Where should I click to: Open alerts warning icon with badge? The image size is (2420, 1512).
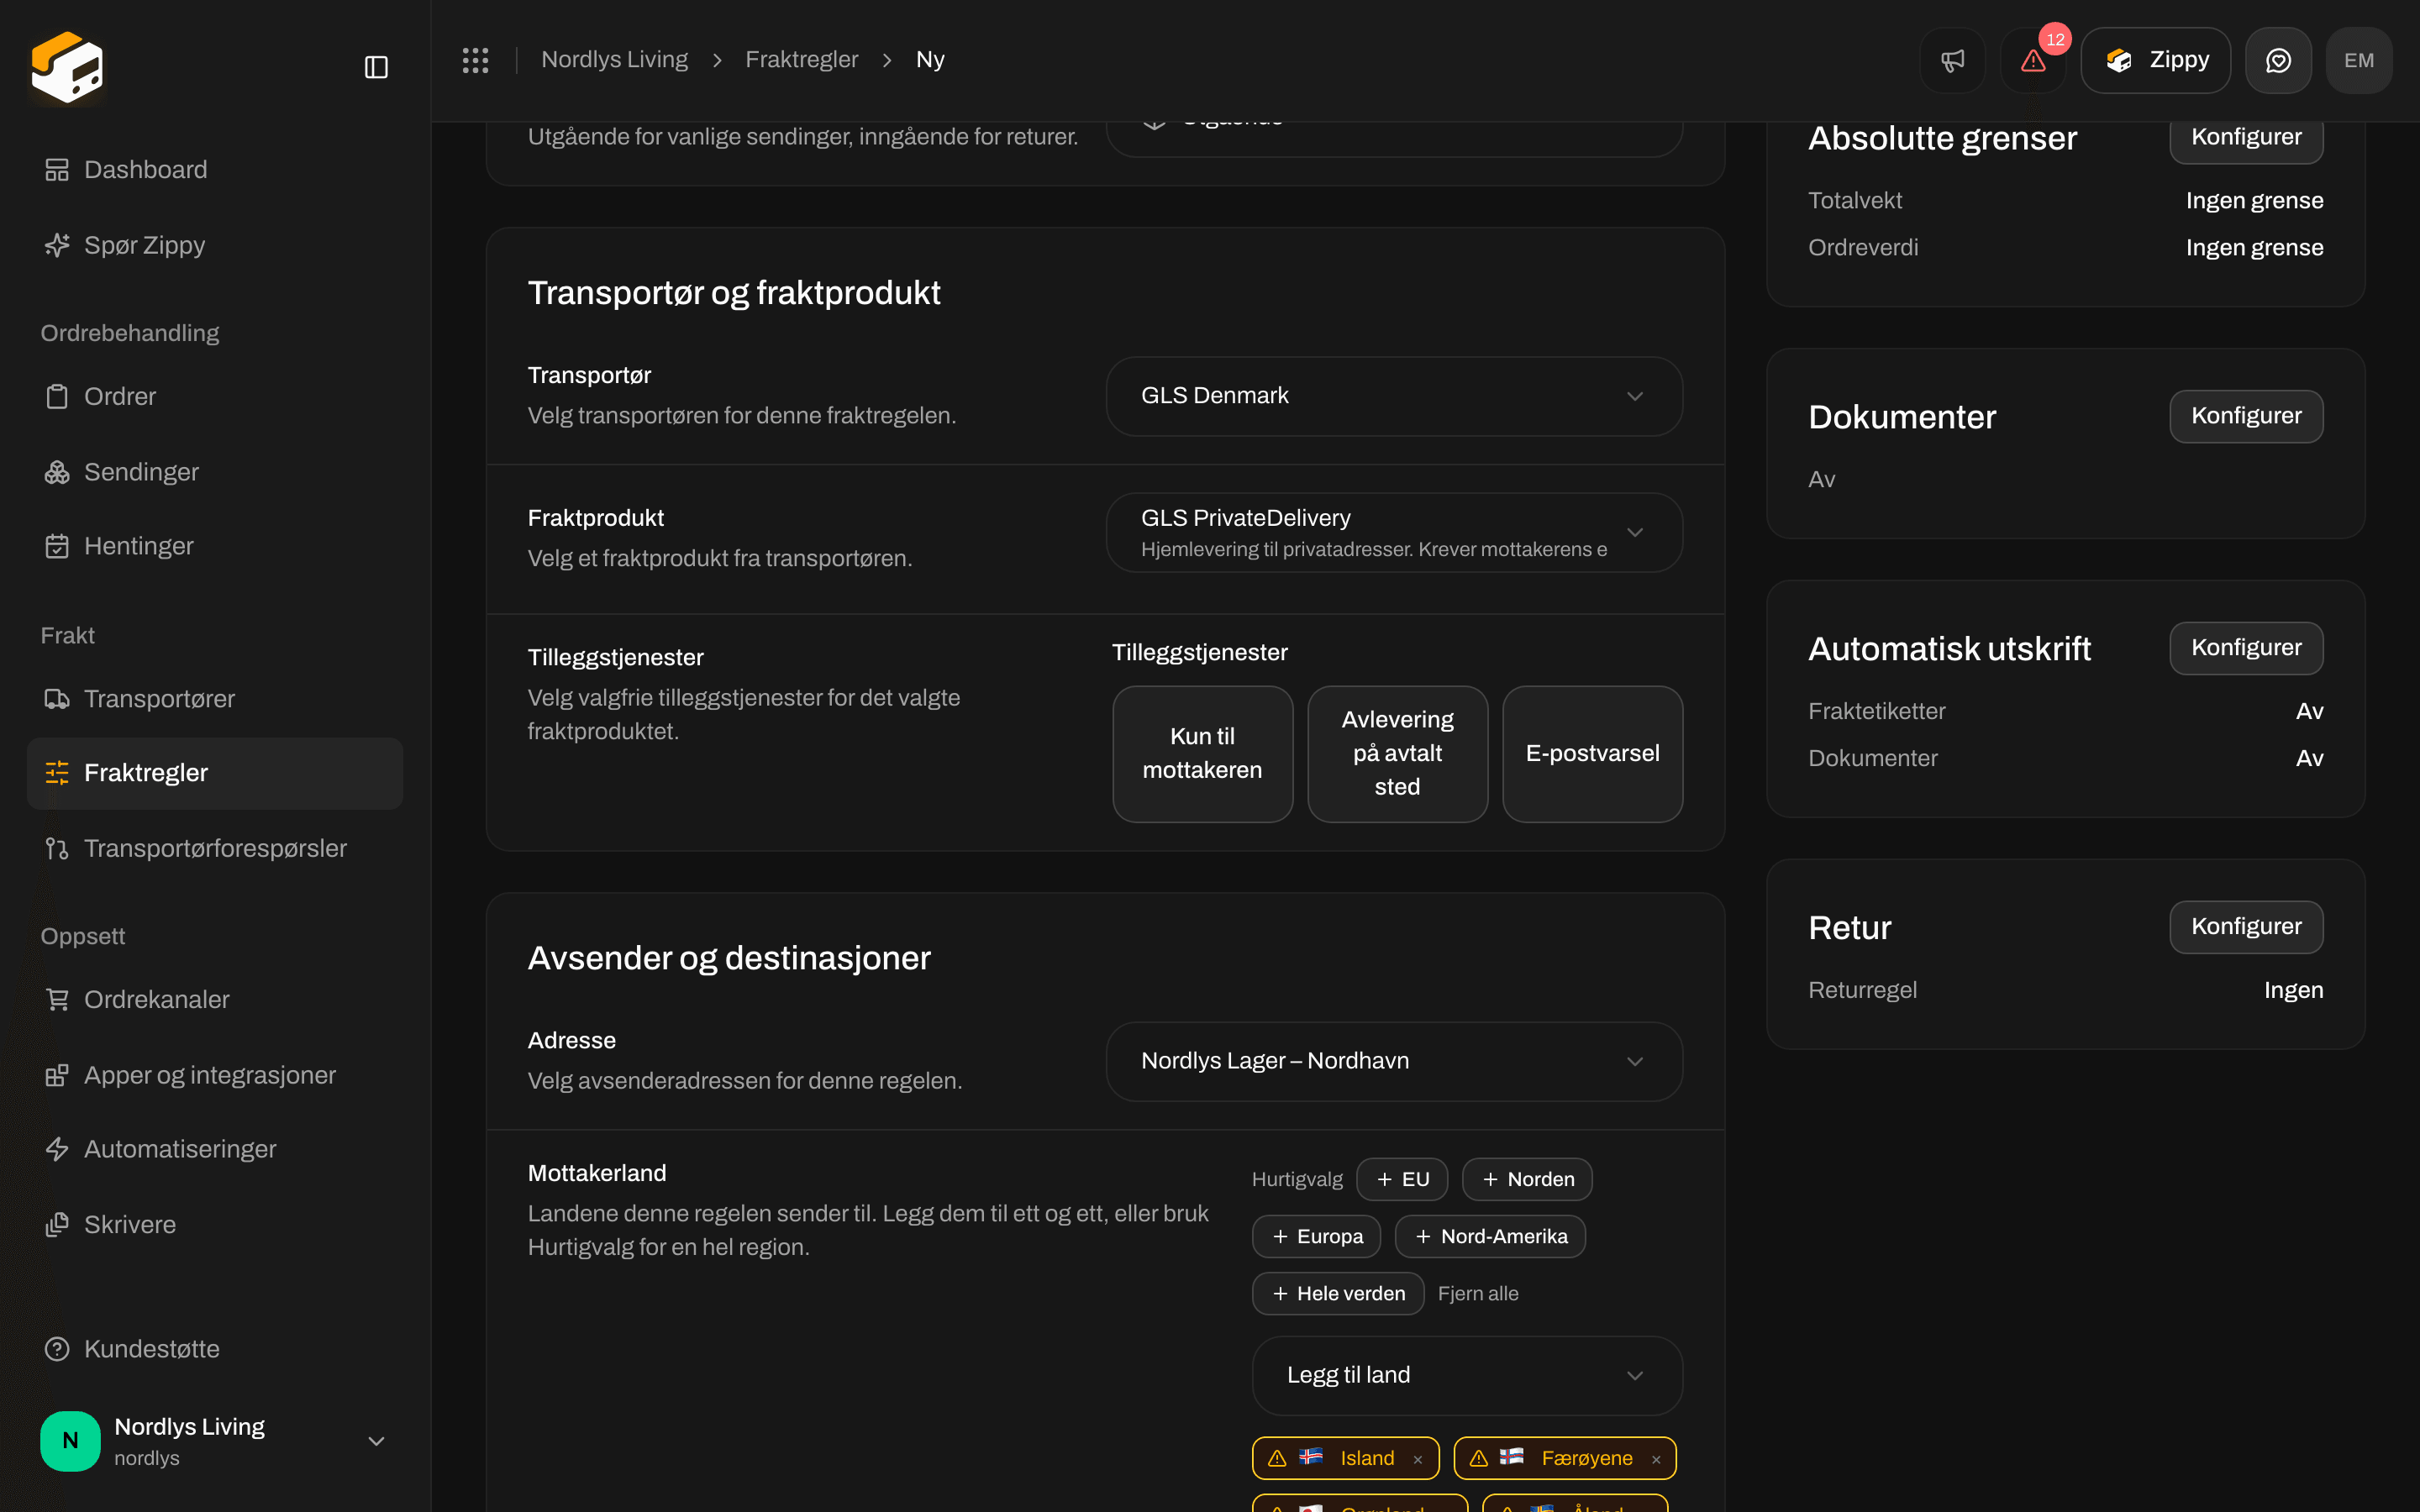point(2033,60)
